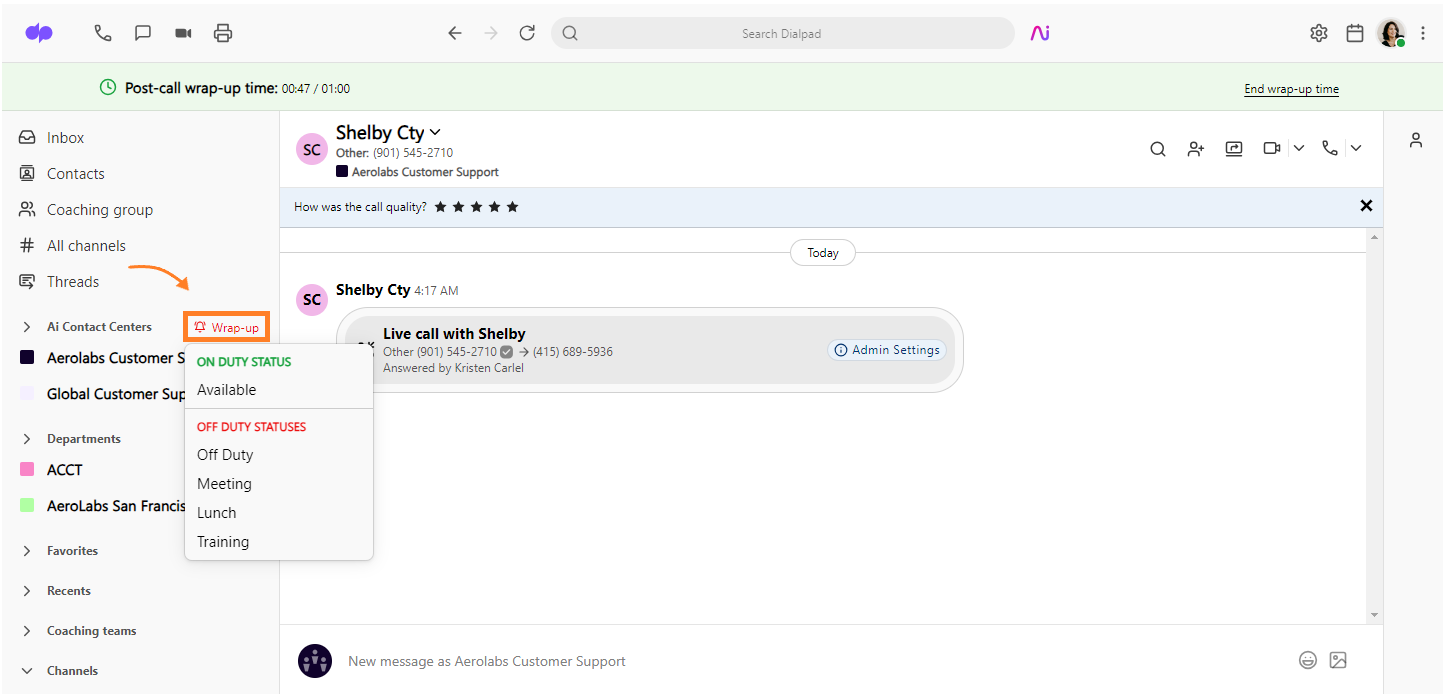
Task: Open the three-dot more menu
Action: click(1423, 33)
